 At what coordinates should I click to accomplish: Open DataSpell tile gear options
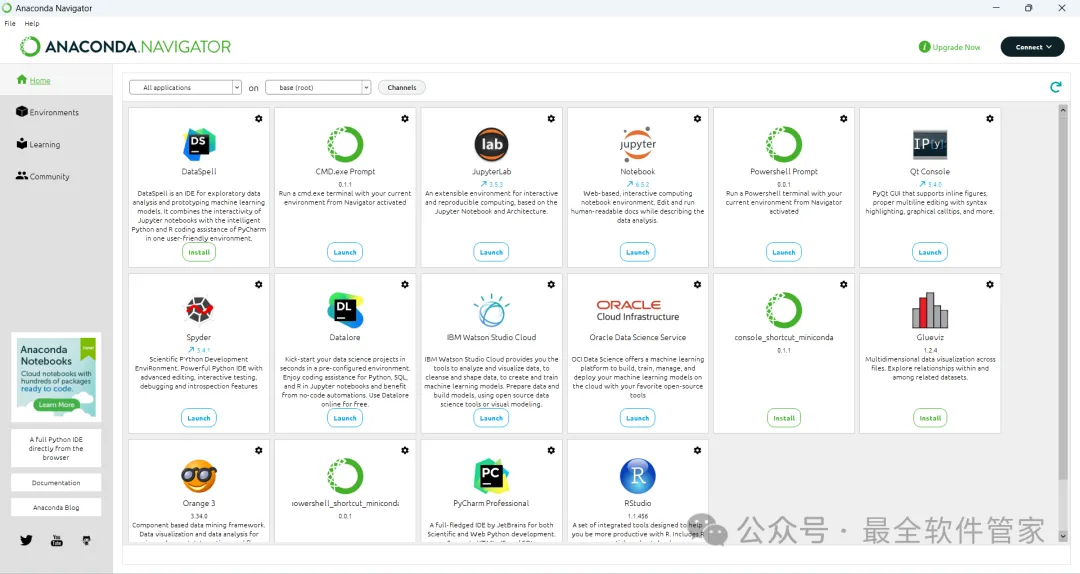[x=259, y=119]
